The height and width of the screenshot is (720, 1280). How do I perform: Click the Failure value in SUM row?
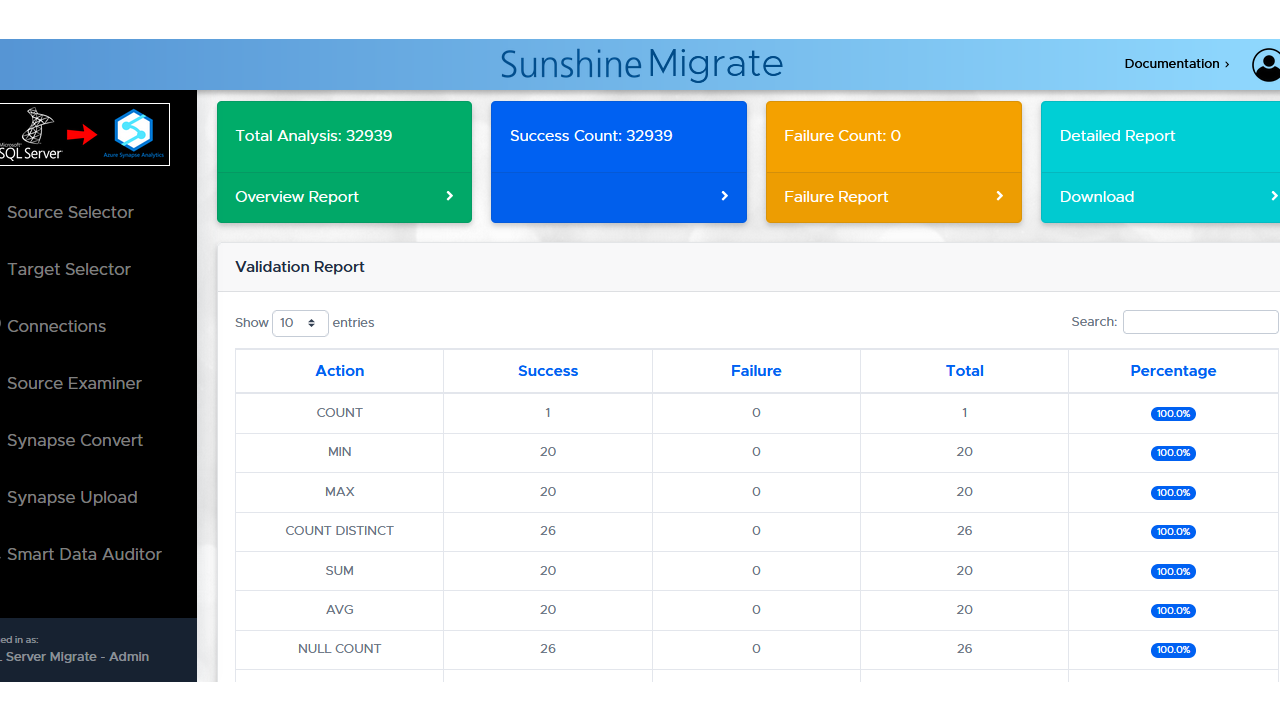[756, 571]
